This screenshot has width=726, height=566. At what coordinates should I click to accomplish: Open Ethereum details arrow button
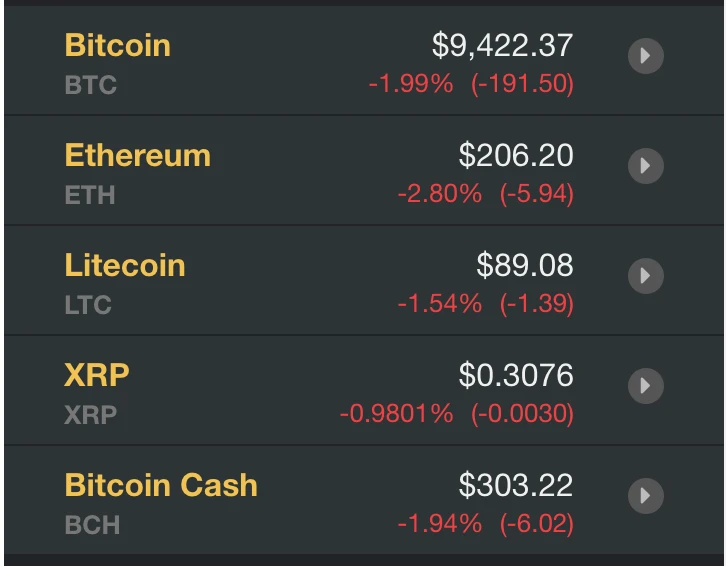pos(646,166)
